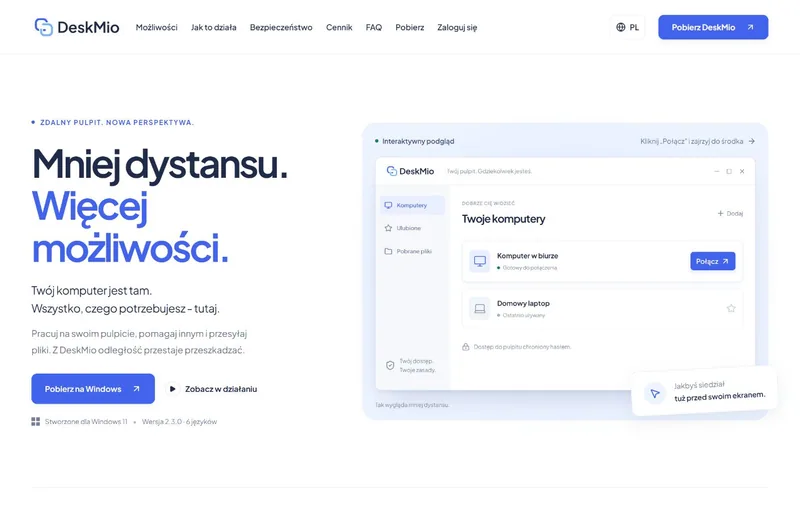800x506 pixels.
Task: Select Komputery in preview sidebar
Action: pyautogui.click(x=412, y=205)
